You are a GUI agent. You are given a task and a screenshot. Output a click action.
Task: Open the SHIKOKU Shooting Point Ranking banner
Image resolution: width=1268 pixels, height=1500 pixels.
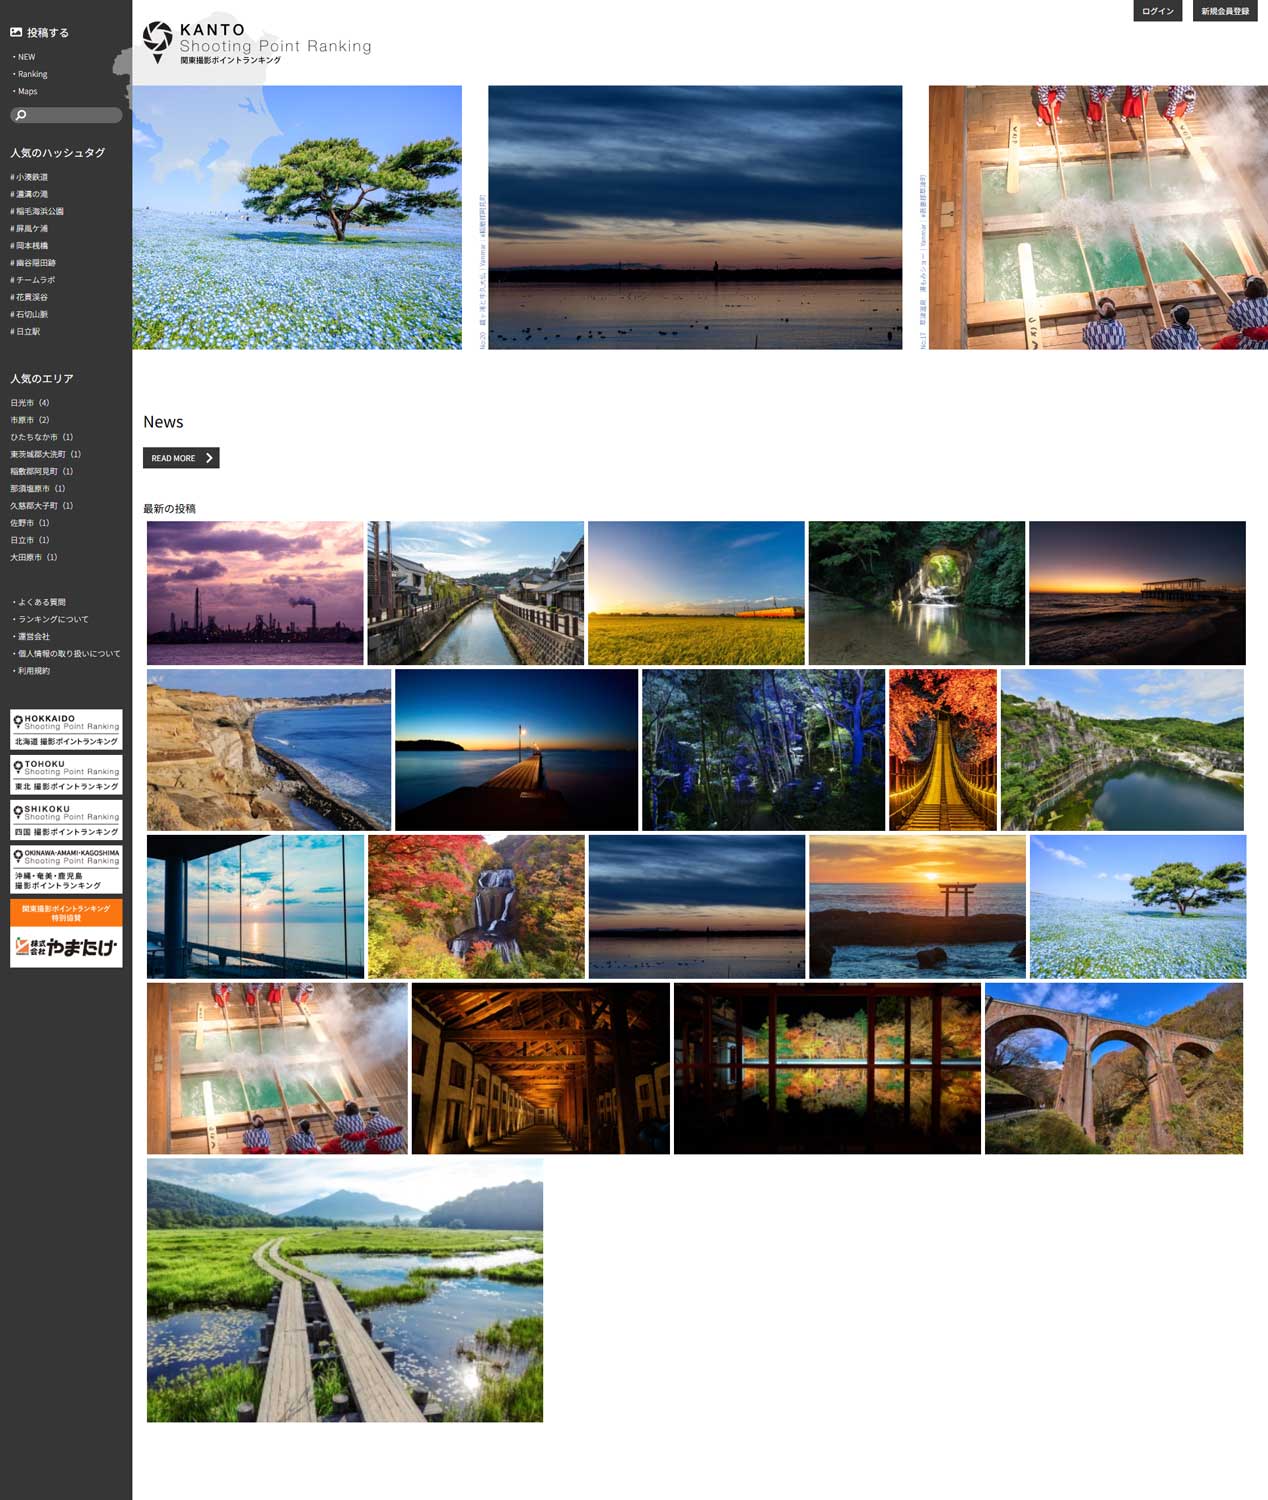click(x=66, y=819)
